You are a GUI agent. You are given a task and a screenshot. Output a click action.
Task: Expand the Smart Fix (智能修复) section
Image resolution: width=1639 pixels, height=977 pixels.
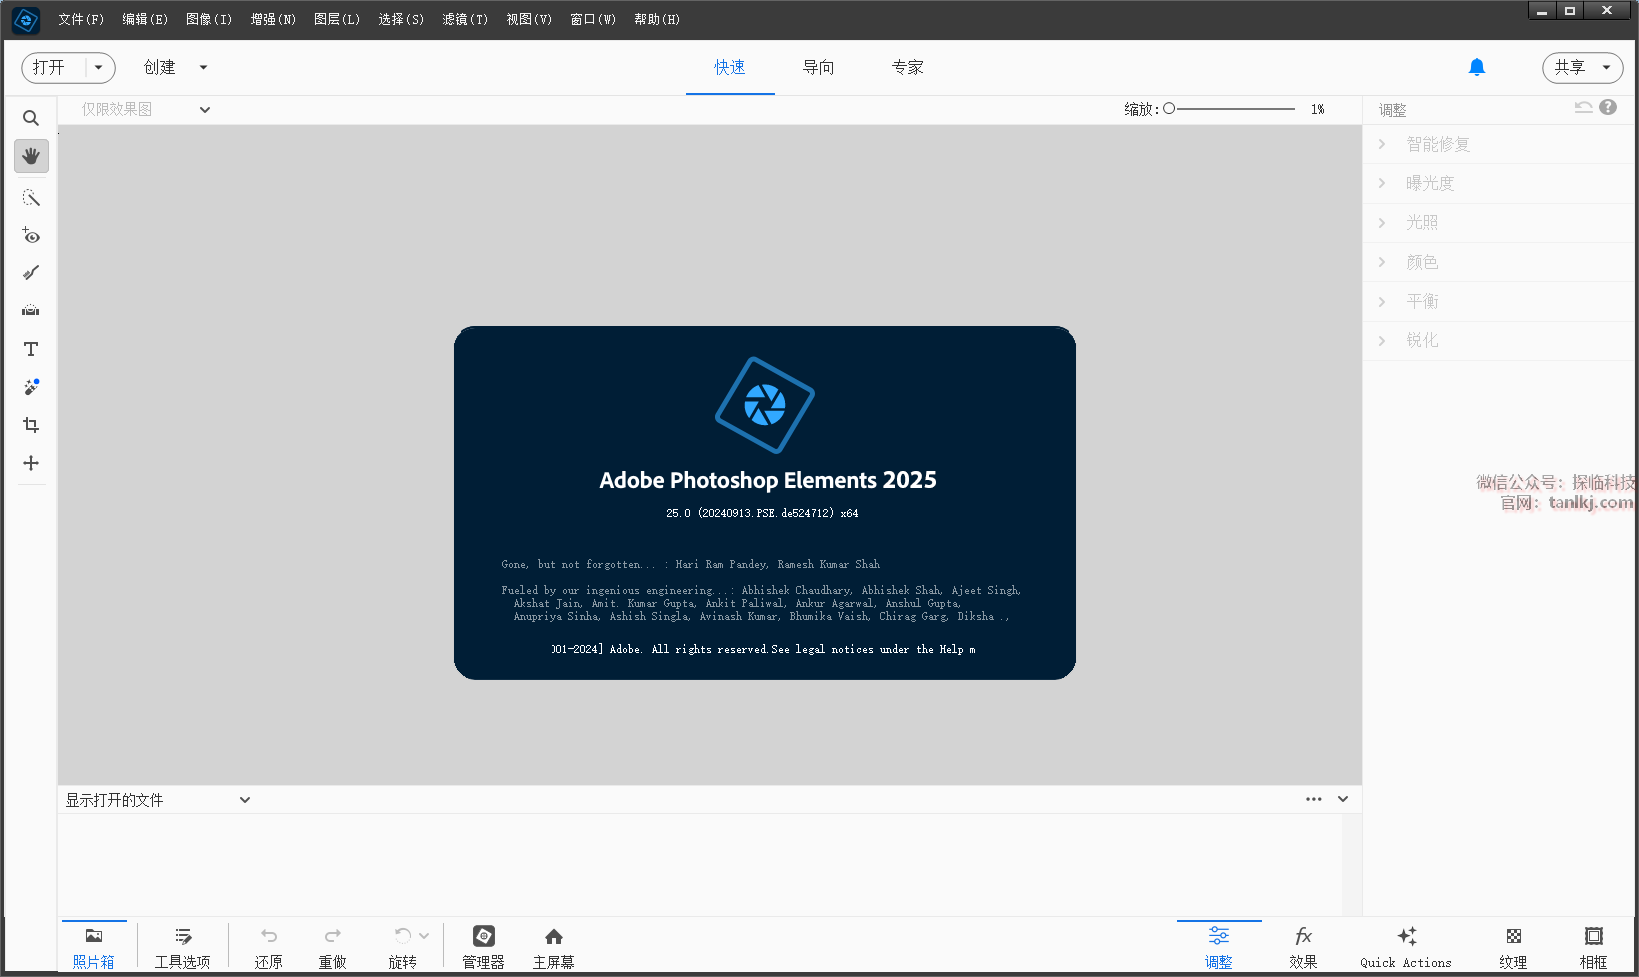[1437, 144]
